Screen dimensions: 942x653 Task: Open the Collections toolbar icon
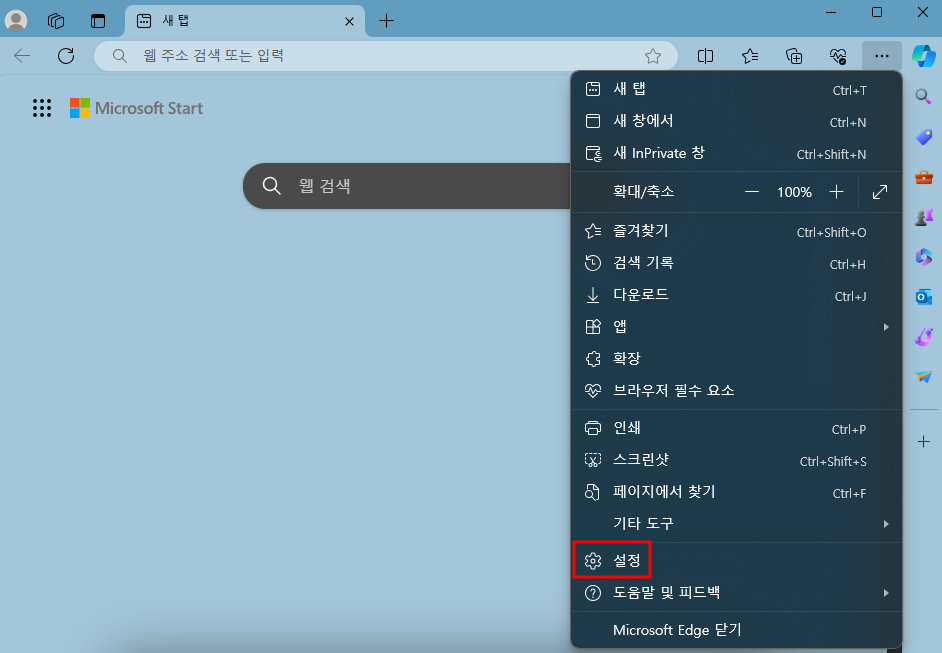pyautogui.click(x=794, y=56)
